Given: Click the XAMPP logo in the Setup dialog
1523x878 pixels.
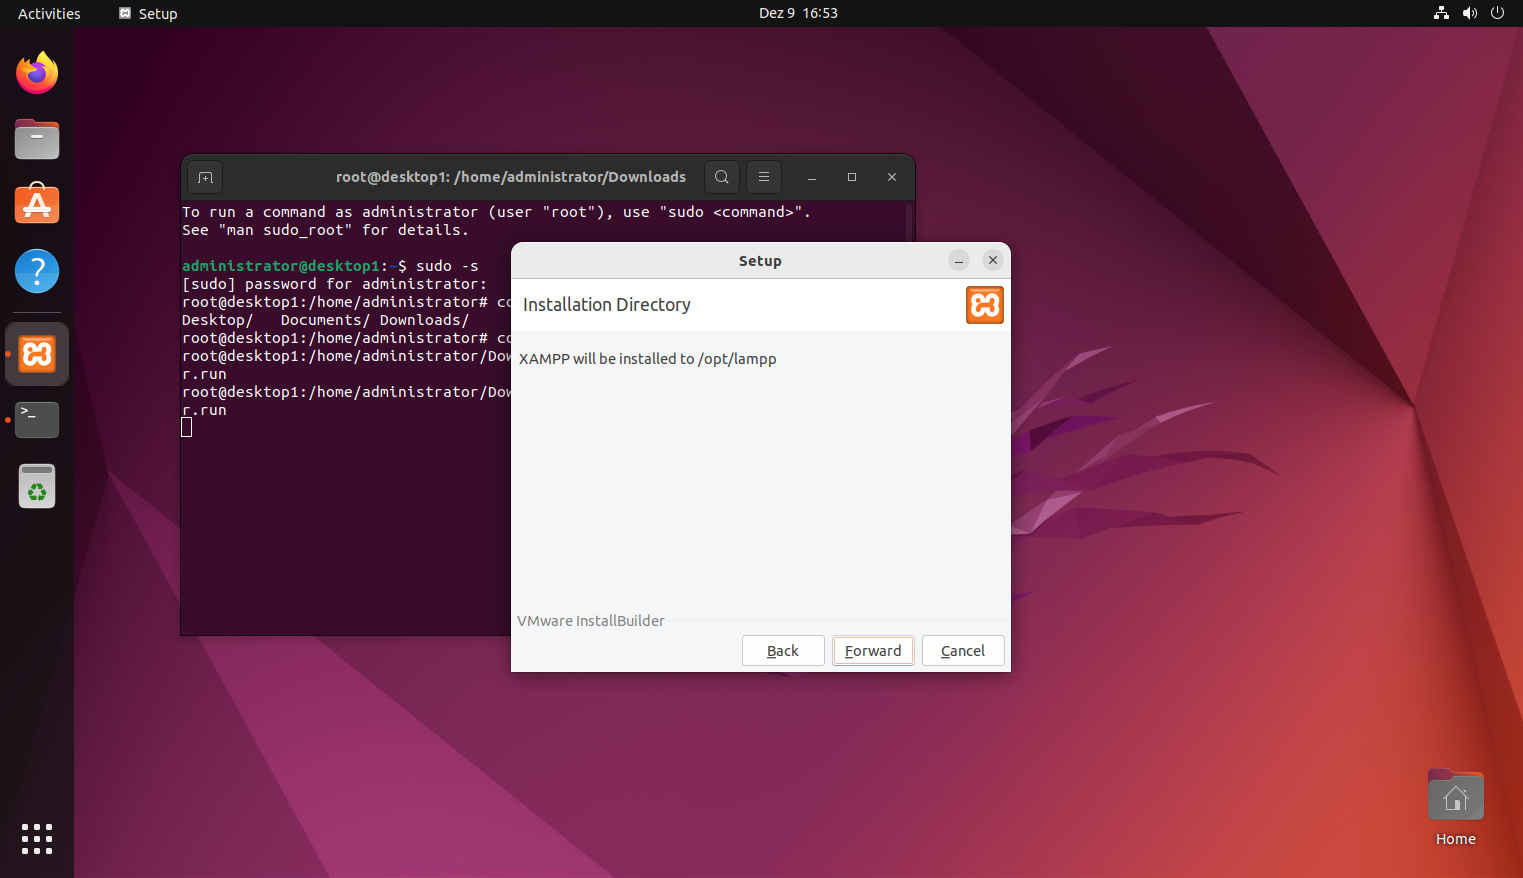Looking at the screenshot, I should [985, 305].
